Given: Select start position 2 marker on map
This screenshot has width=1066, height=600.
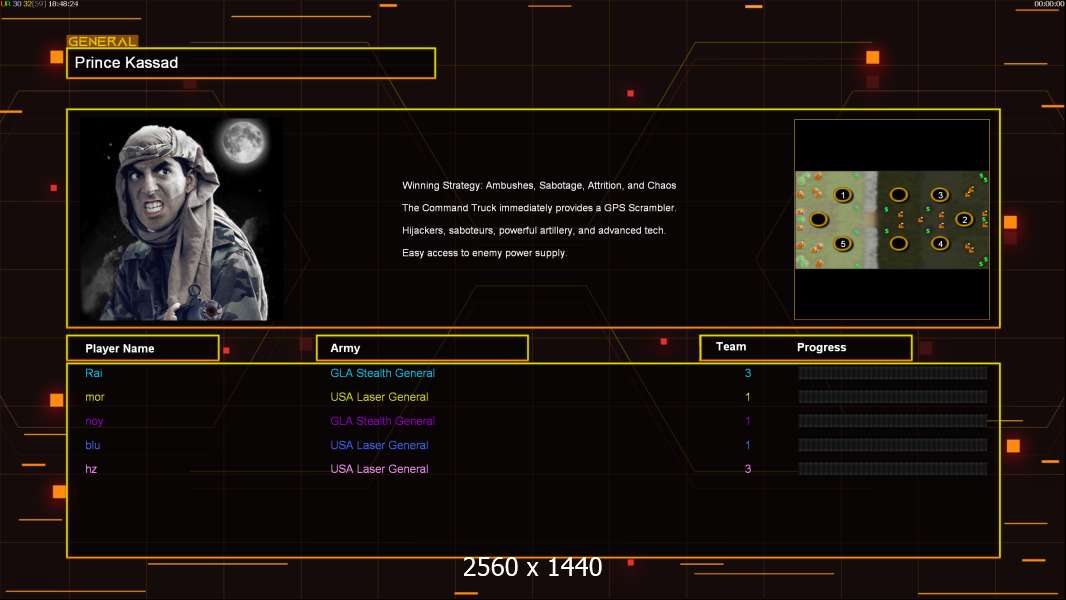Looking at the screenshot, I should (964, 219).
